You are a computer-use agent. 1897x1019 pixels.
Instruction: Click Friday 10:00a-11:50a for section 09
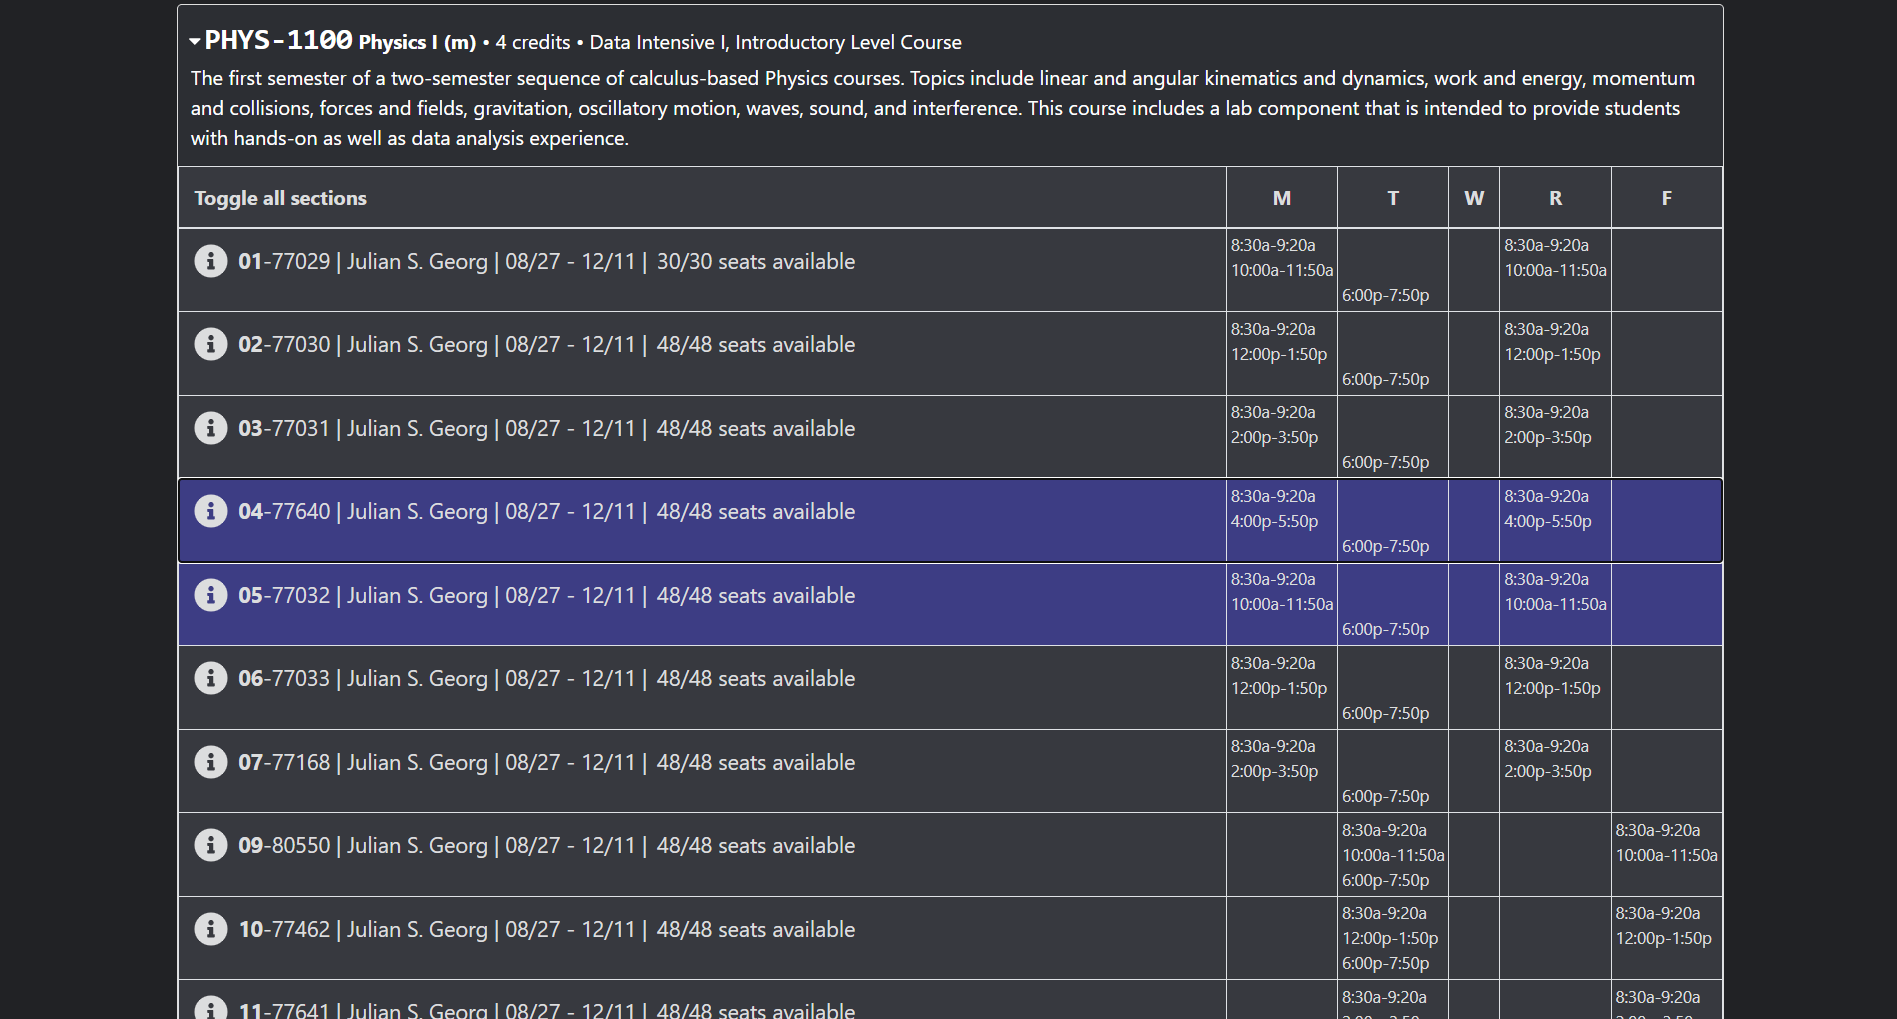click(x=1667, y=855)
